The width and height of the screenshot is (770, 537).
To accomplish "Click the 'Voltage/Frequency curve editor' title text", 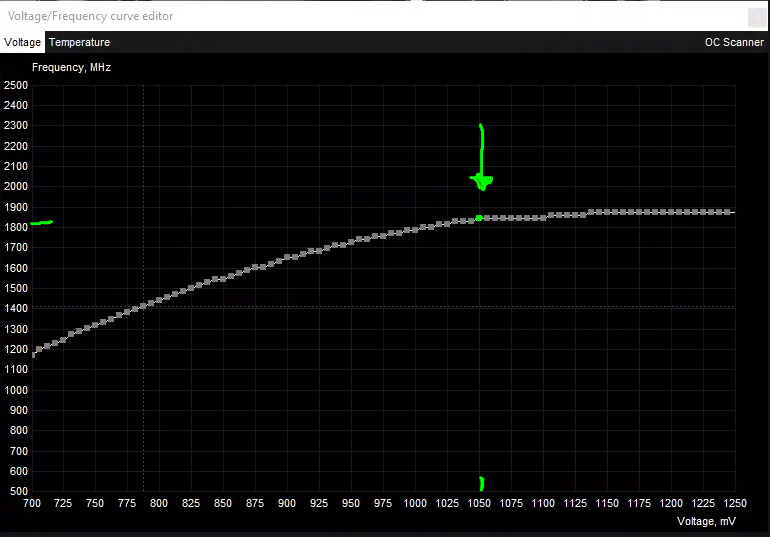I will (90, 16).
